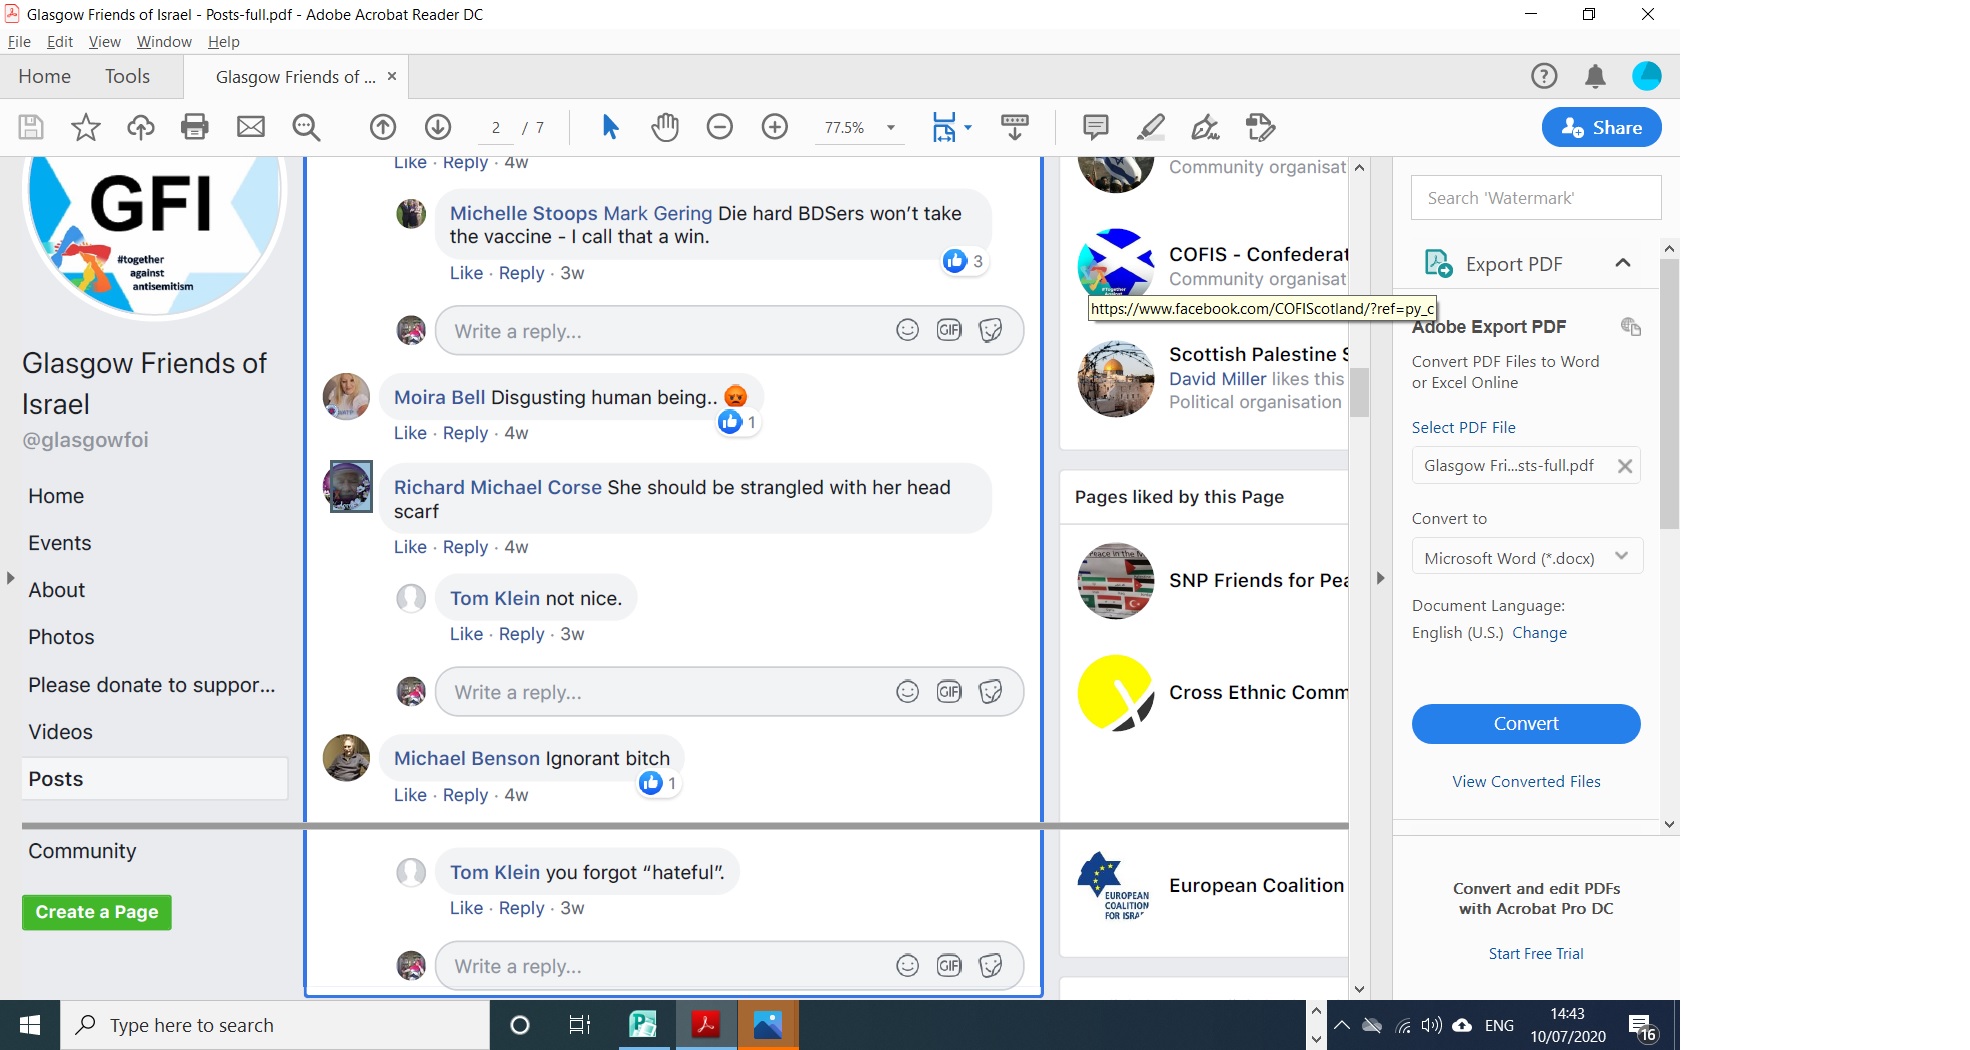Click Start Free Trial link
The height and width of the screenshot is (1050, 1970).
click(1536, 954)
